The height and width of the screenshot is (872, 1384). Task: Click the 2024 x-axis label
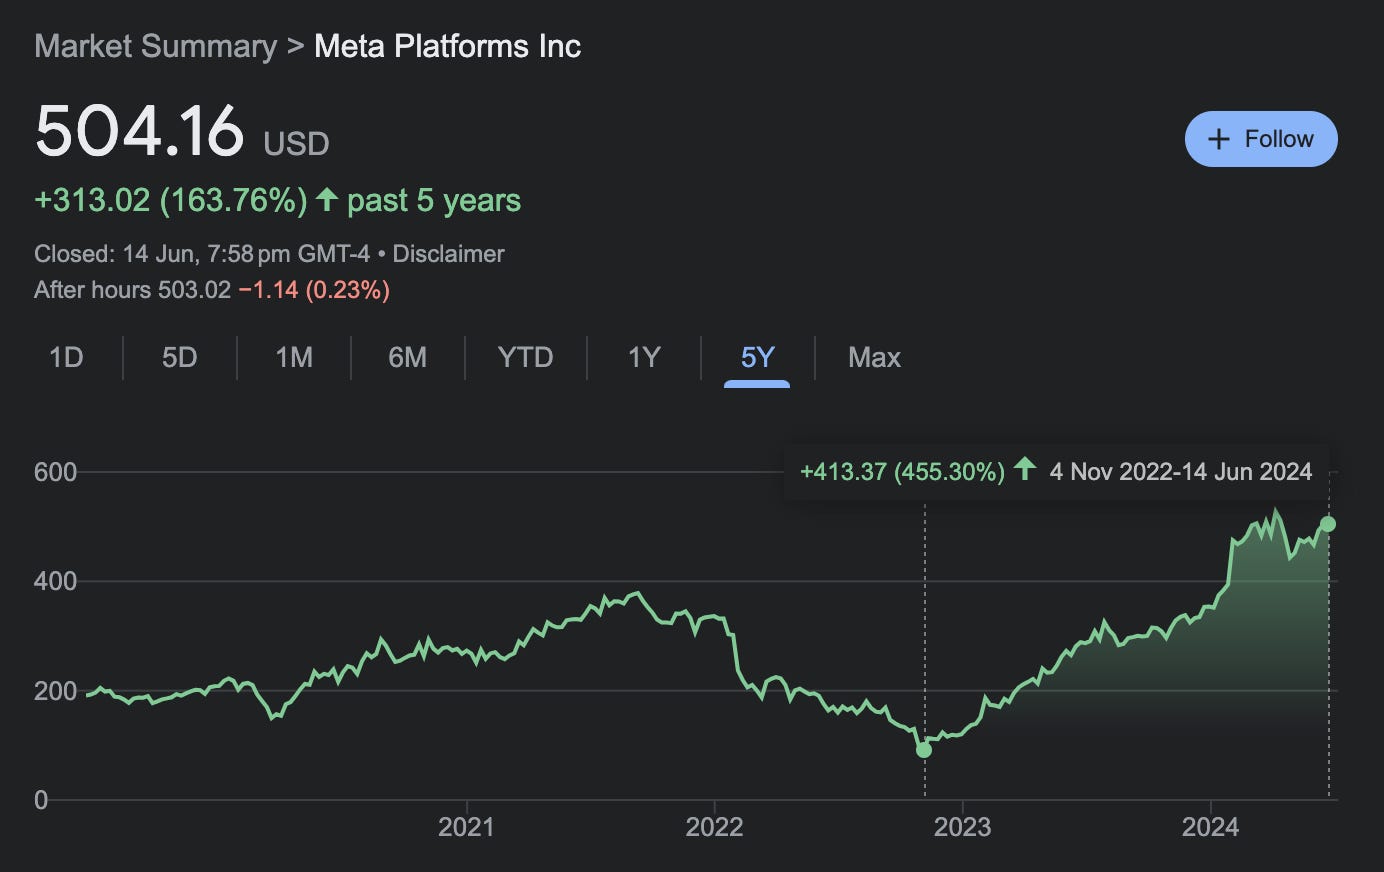pos(1210,827)
